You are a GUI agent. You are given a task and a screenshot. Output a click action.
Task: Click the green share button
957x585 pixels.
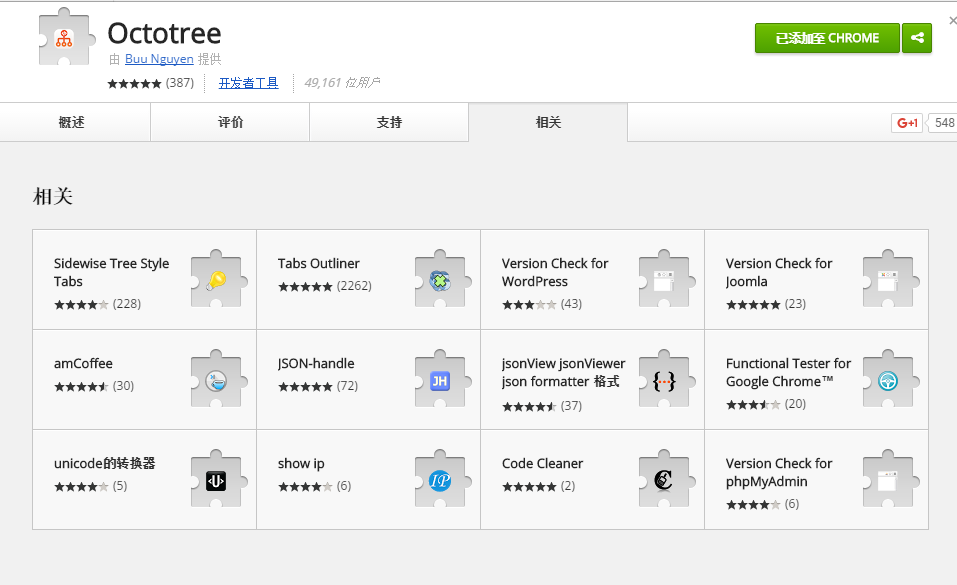point(917,37)
